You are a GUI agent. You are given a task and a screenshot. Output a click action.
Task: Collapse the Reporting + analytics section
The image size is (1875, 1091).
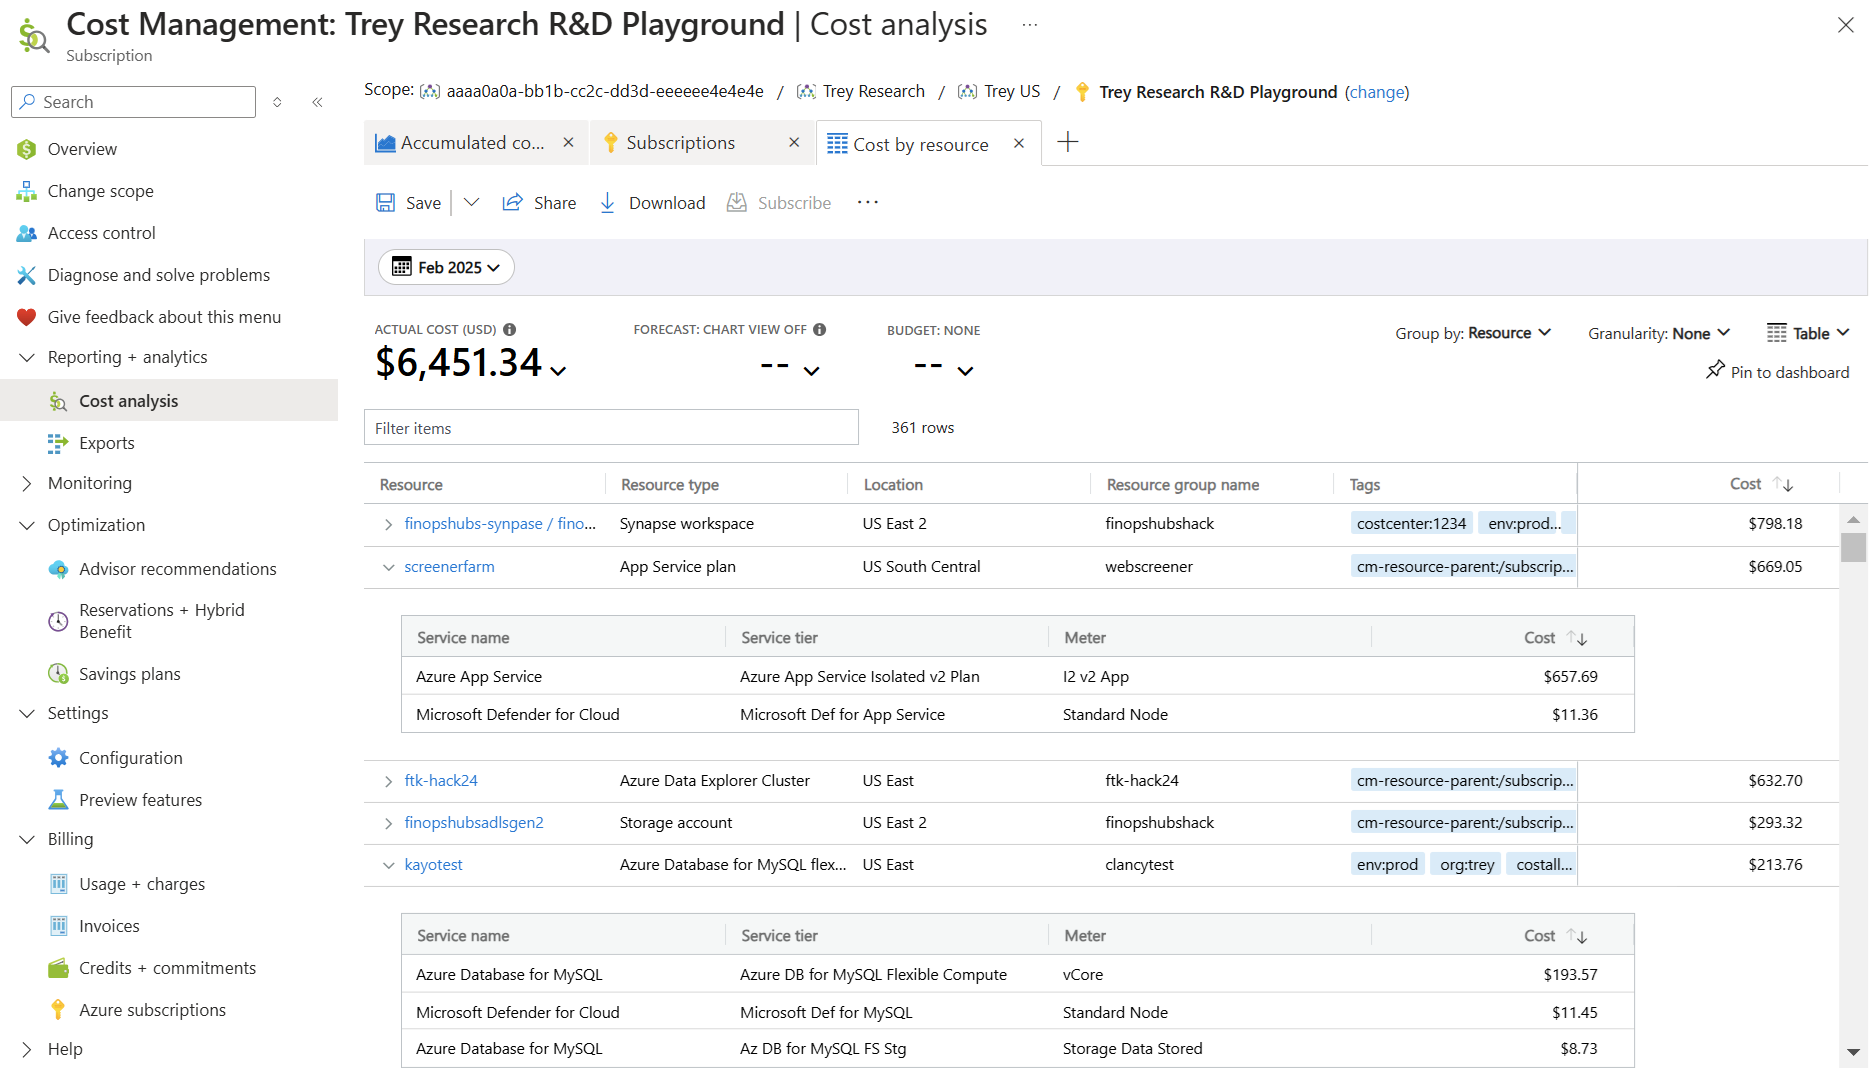click(27, 358)
